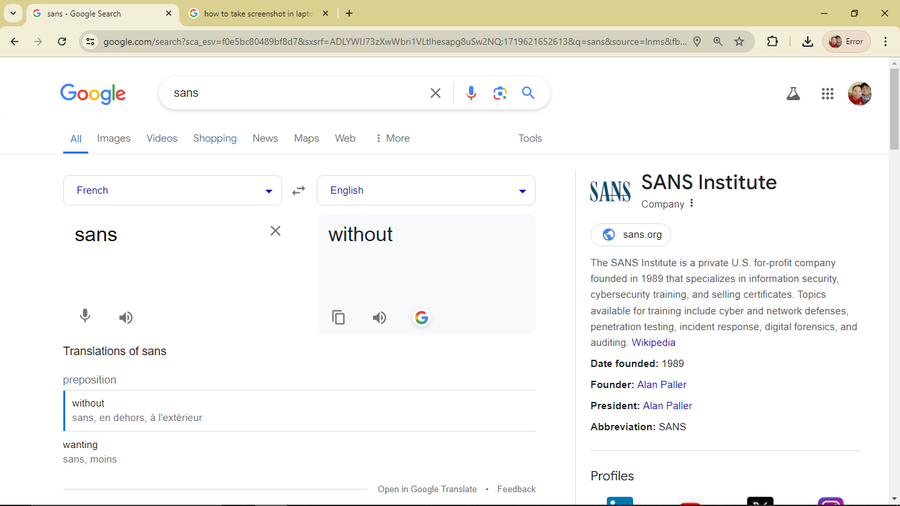Switch to Images results
This screenshot has width=900, height=506.
[x=114, y=138]
